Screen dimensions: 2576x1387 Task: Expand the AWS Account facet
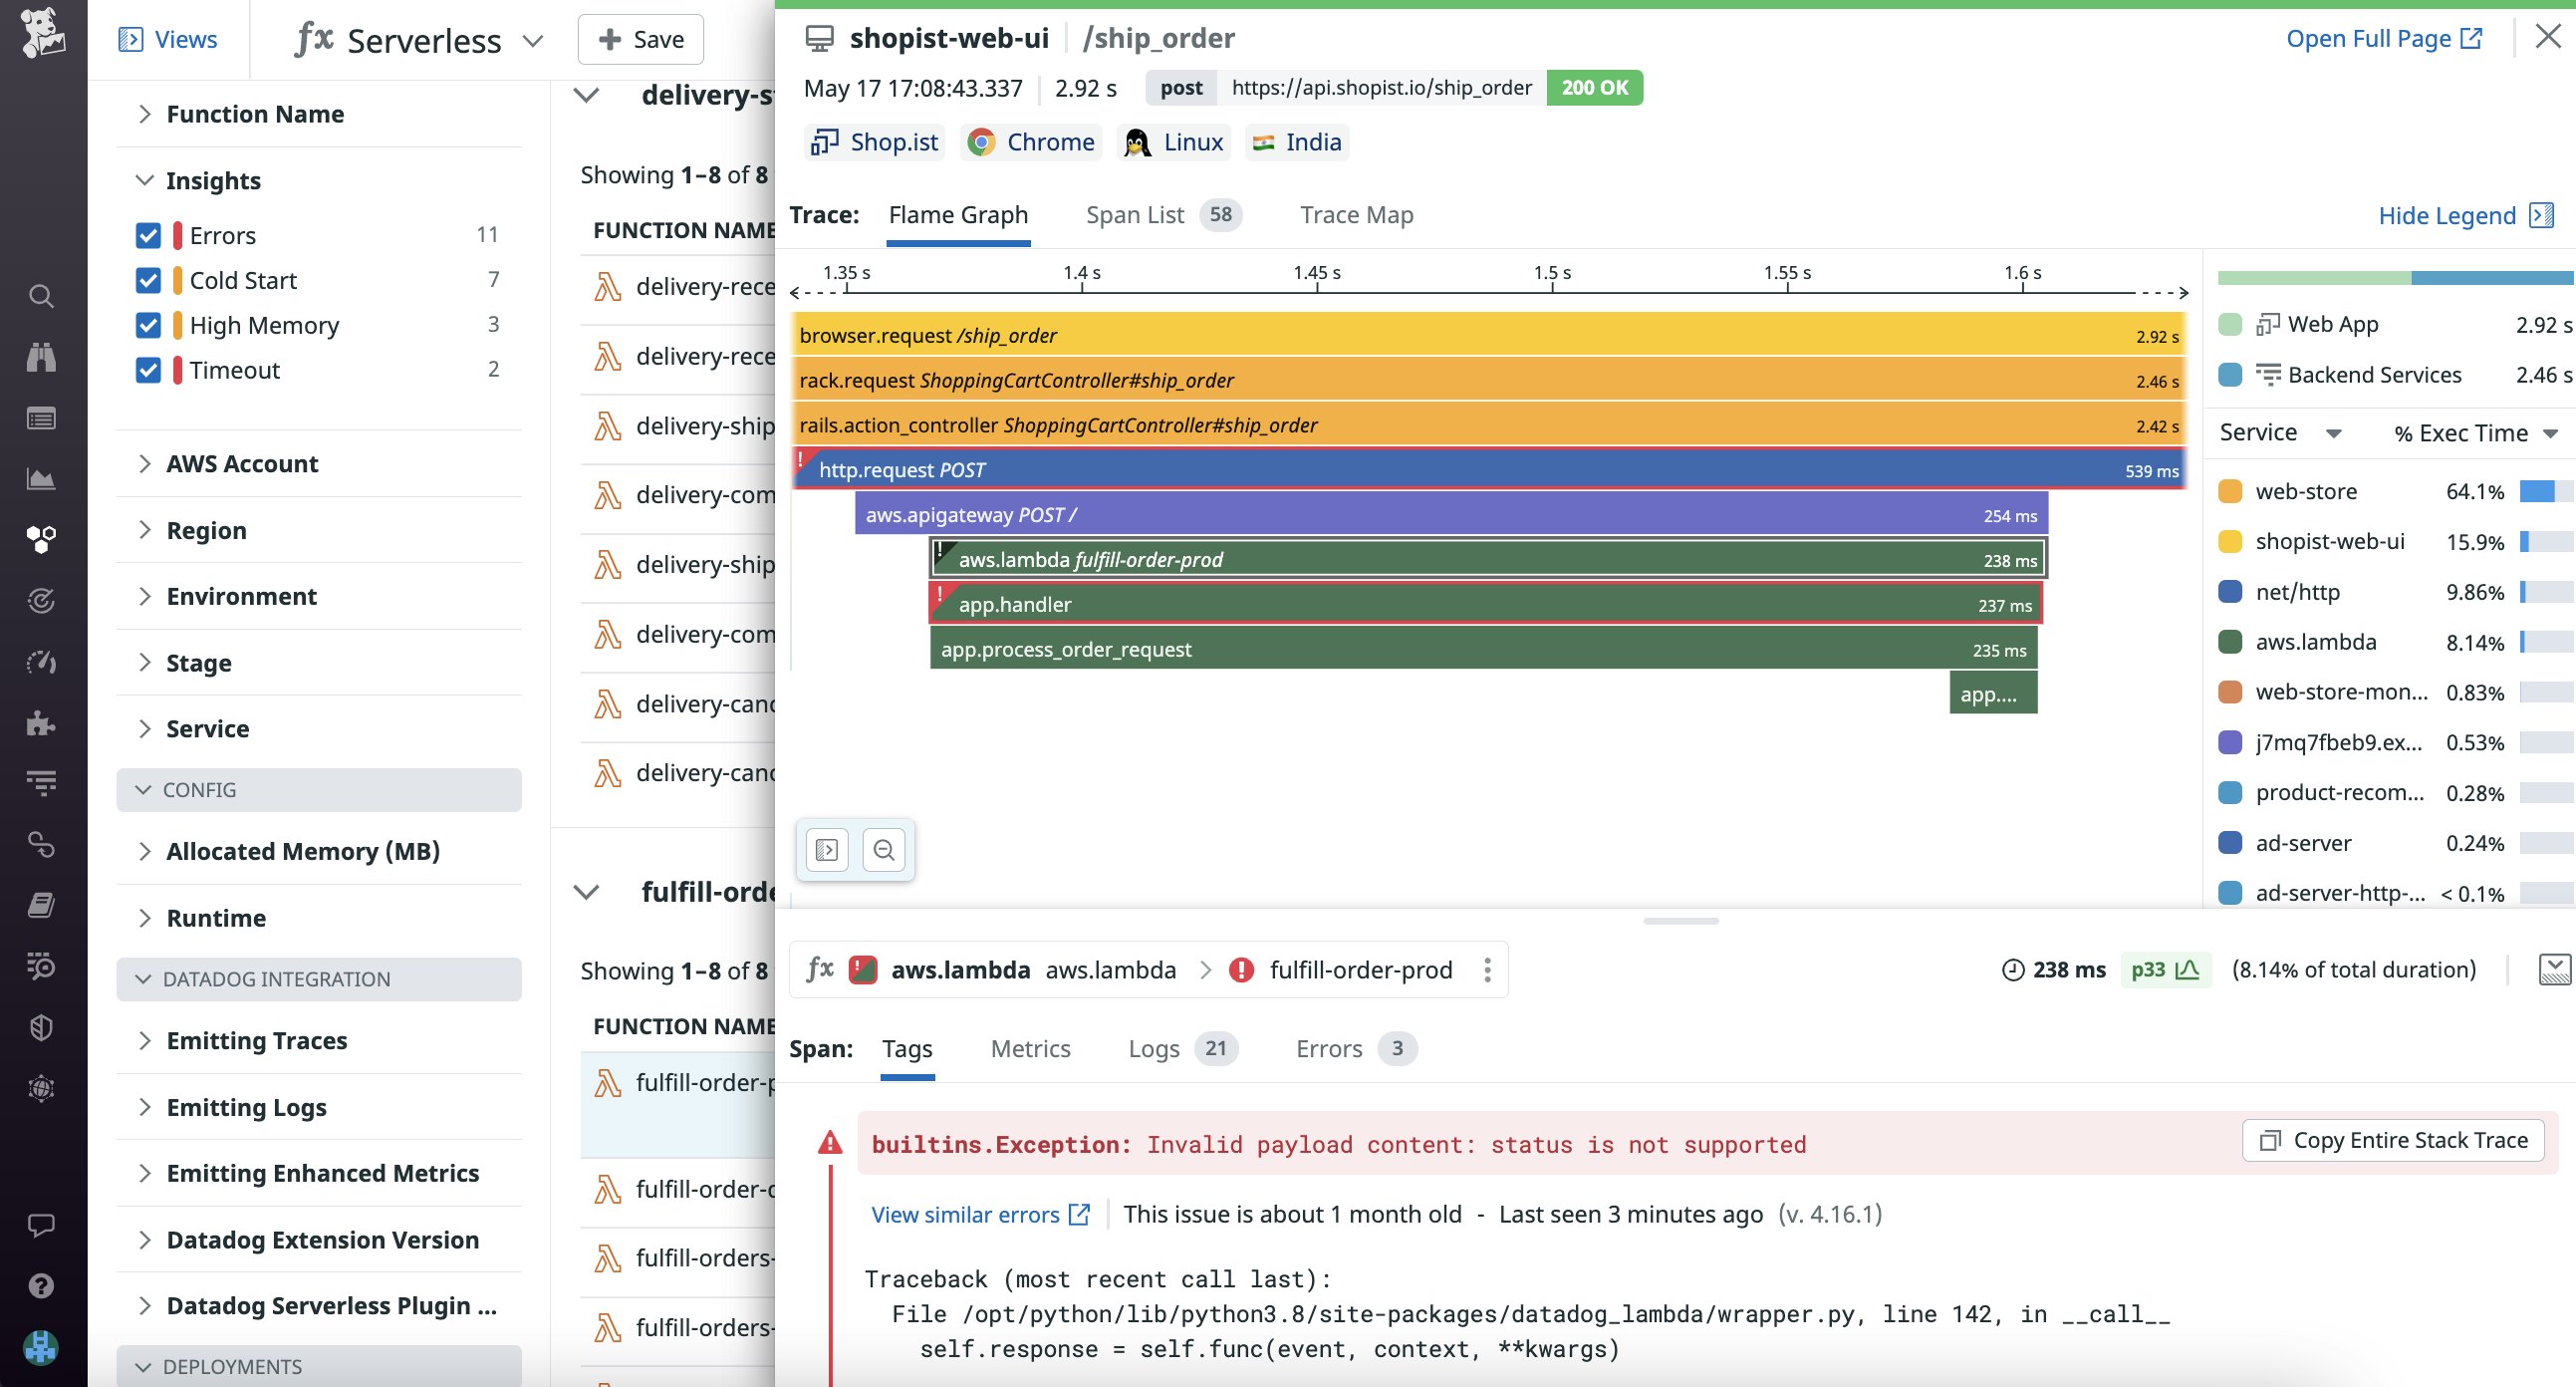tap(241, 464)
